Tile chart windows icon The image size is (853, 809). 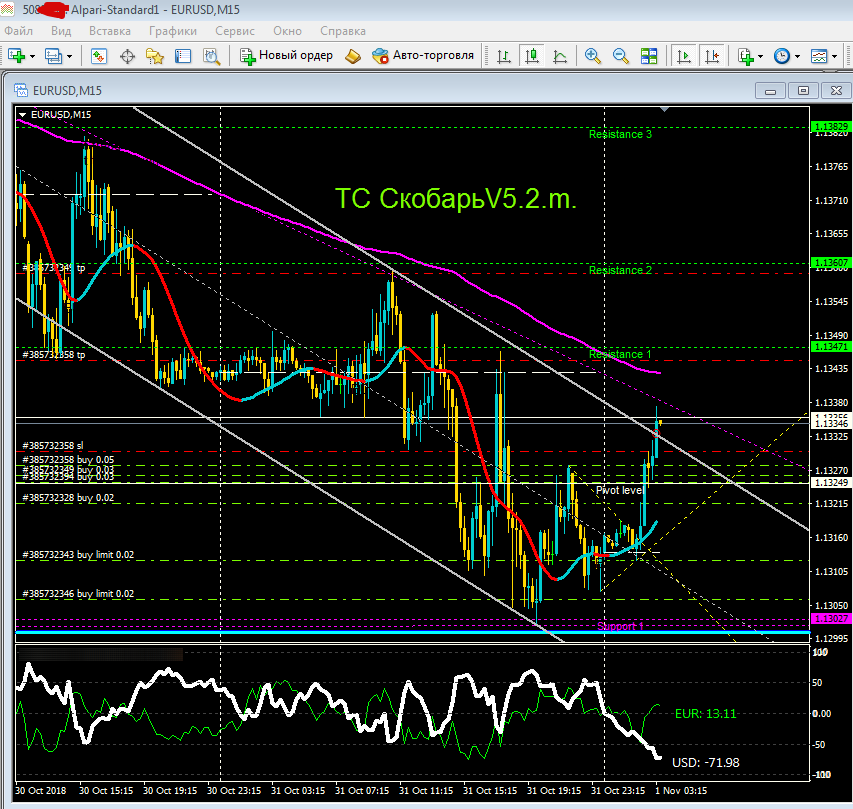point(649,56)
